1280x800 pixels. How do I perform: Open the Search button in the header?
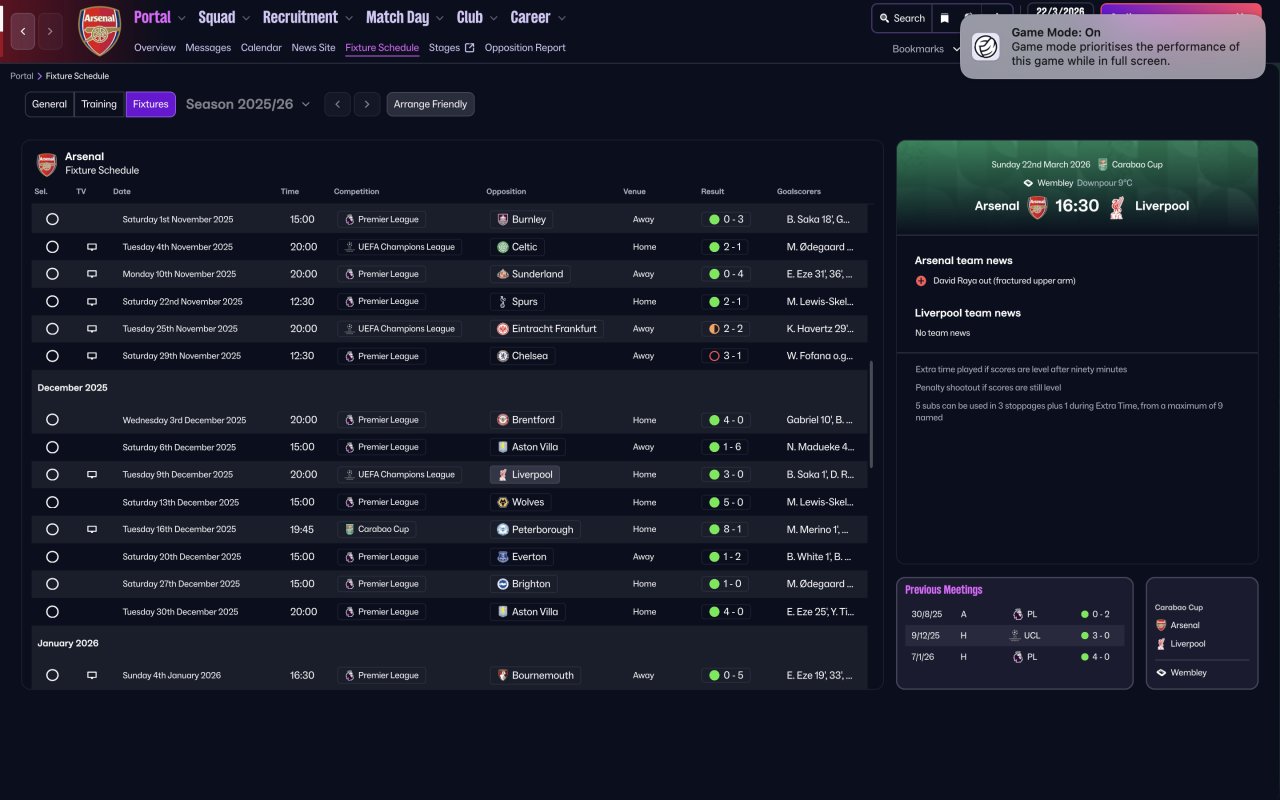[x=902, y=18]
